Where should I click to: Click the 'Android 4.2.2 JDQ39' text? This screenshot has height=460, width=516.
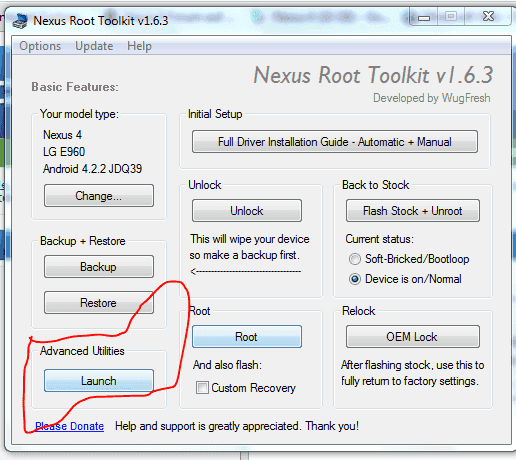[x=92, y=169]
